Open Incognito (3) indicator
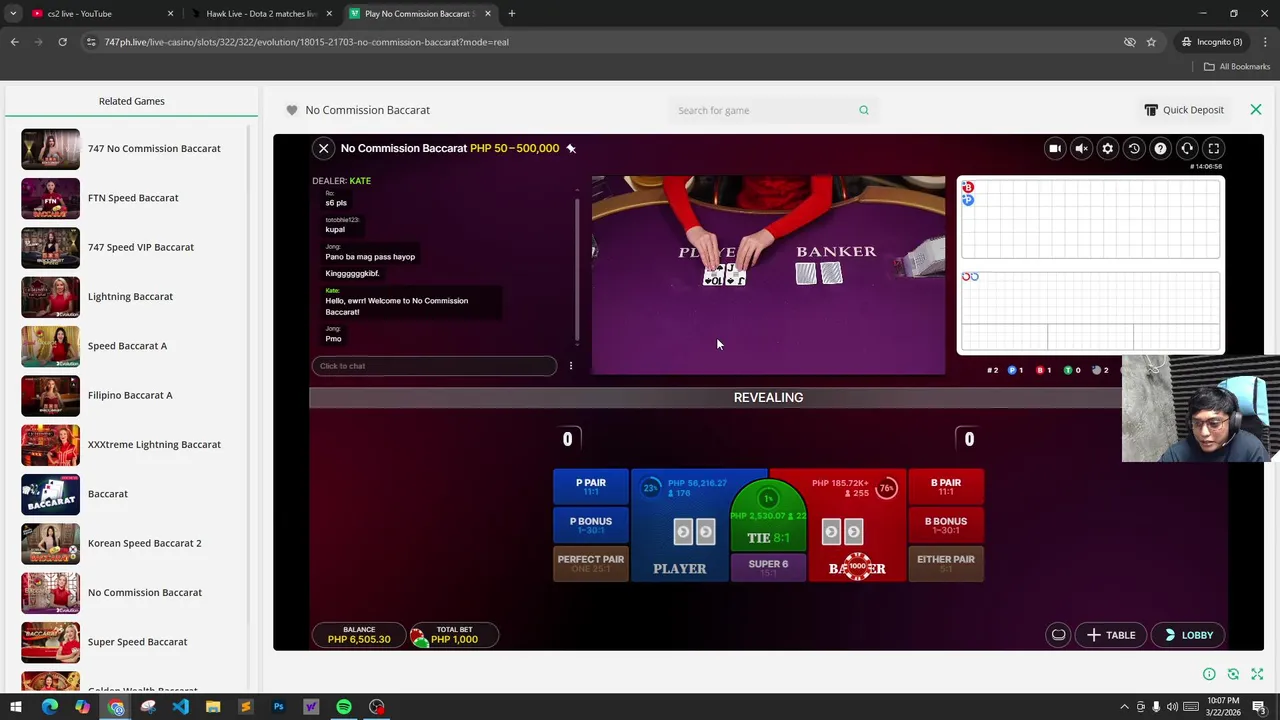 click(1212, 42)
